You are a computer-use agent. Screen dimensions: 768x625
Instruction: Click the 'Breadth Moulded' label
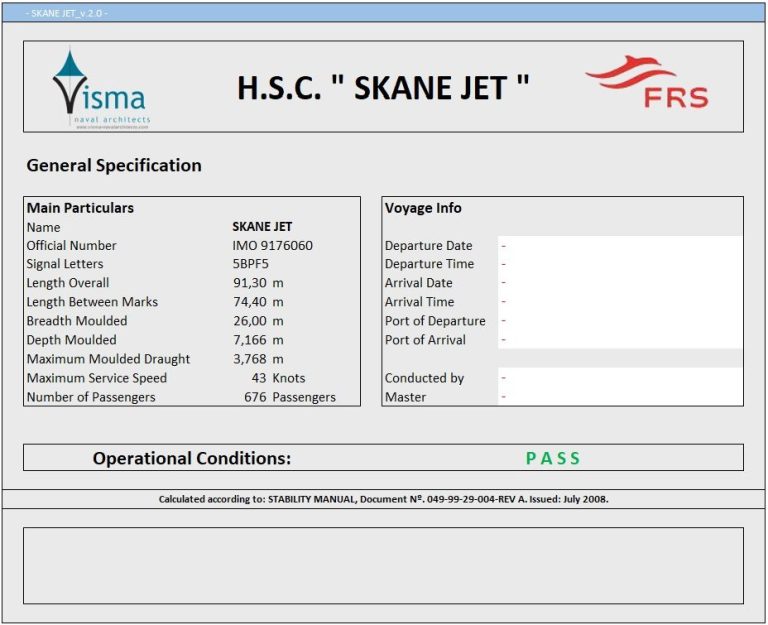pos(77,321)
